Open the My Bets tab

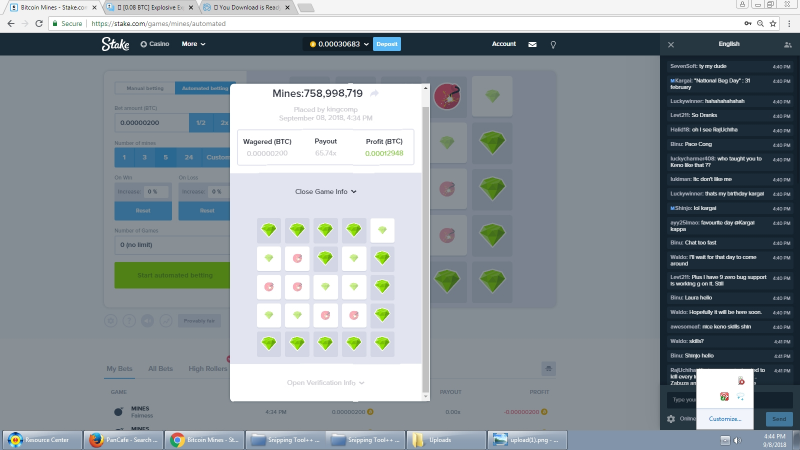[119, 369]
